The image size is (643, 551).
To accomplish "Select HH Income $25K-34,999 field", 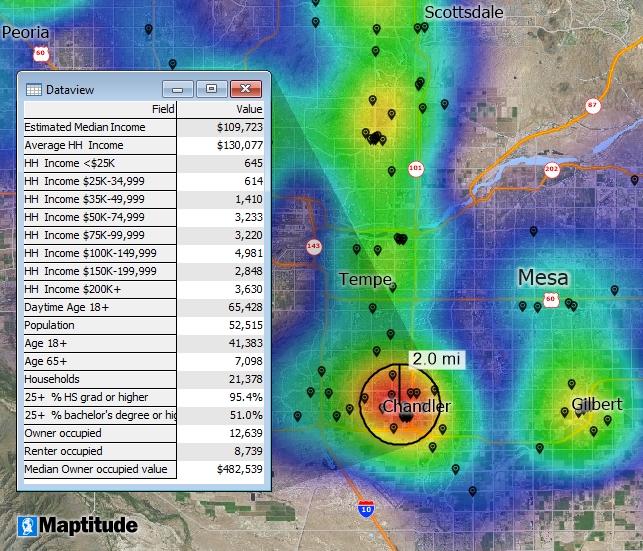I will pyautogui.click(x=100, y=181).
